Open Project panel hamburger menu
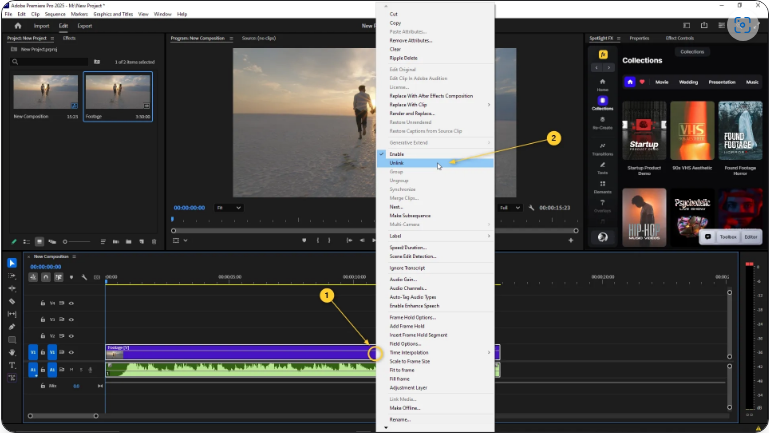Screen dimensions: 769x433 pos(52,38)
